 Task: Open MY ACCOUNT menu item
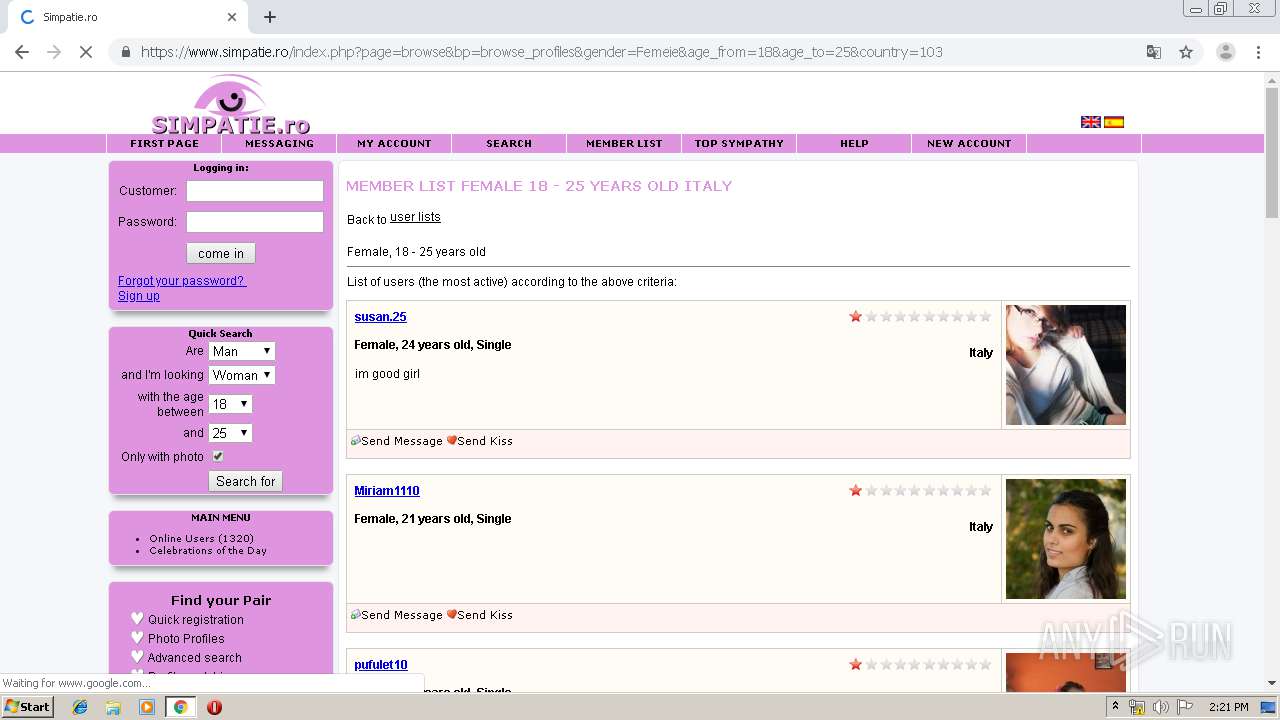click(x=394, y=143)
